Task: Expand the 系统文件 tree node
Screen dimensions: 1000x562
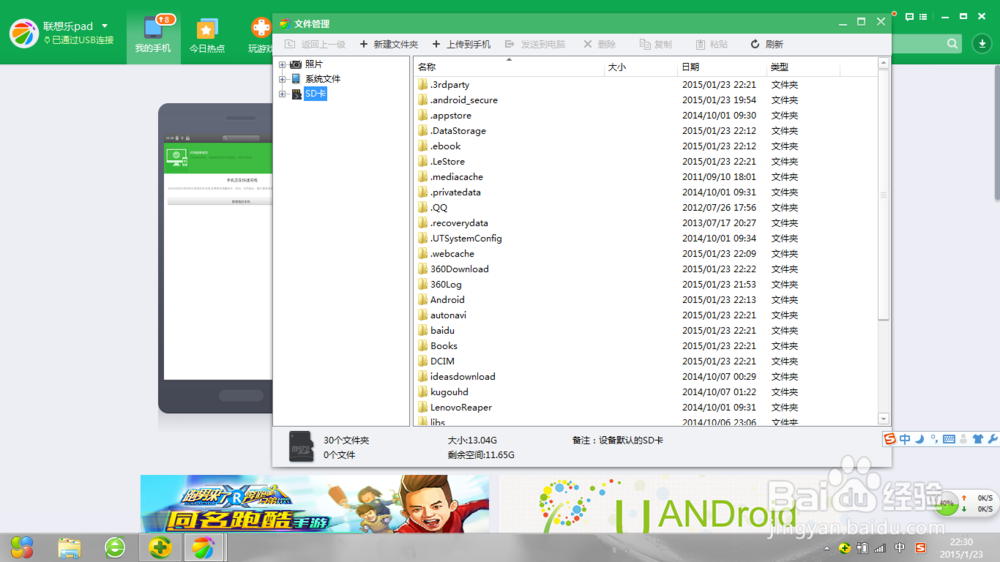Action: coord(282,79)
